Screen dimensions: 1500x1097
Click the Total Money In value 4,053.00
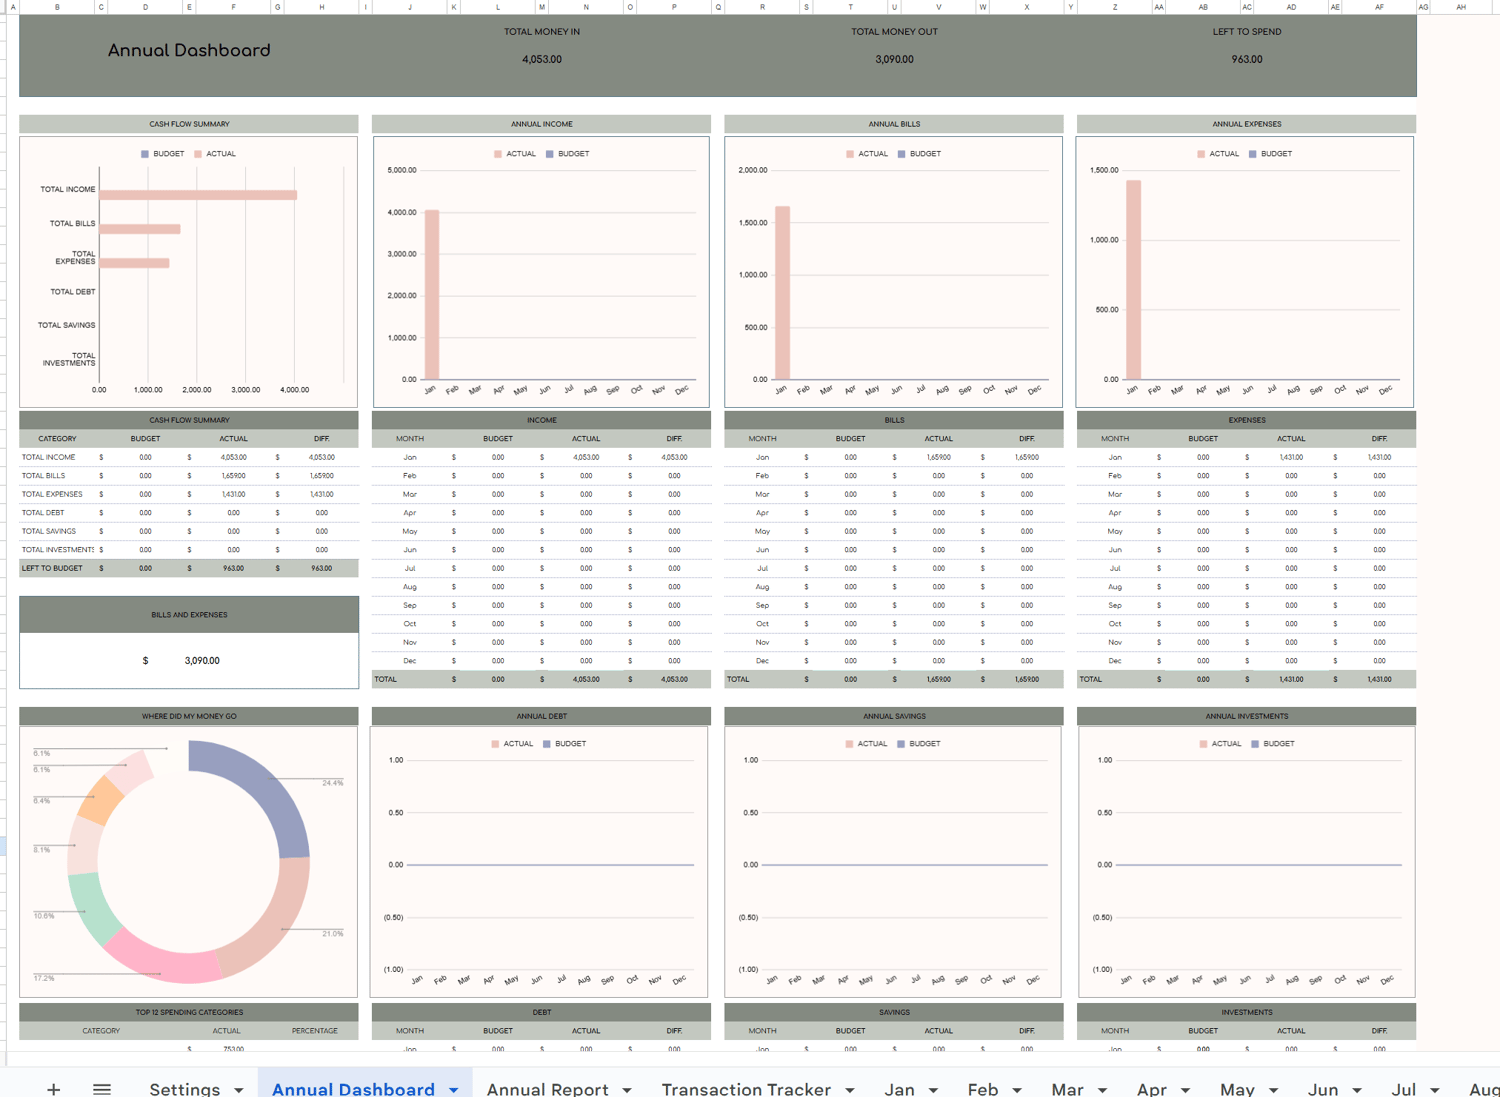542,59
